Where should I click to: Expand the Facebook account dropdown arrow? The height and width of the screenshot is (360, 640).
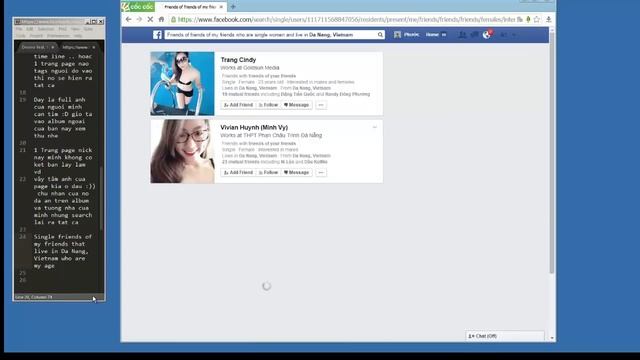(x=514, y=35)
